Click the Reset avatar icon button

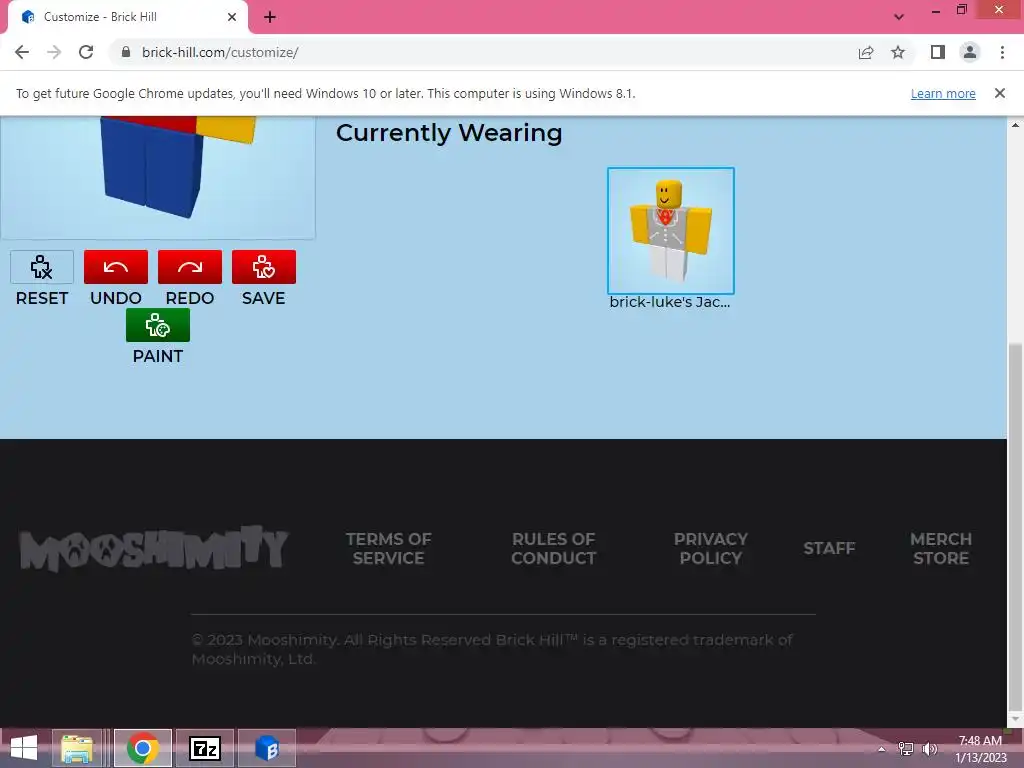[42, 267]
